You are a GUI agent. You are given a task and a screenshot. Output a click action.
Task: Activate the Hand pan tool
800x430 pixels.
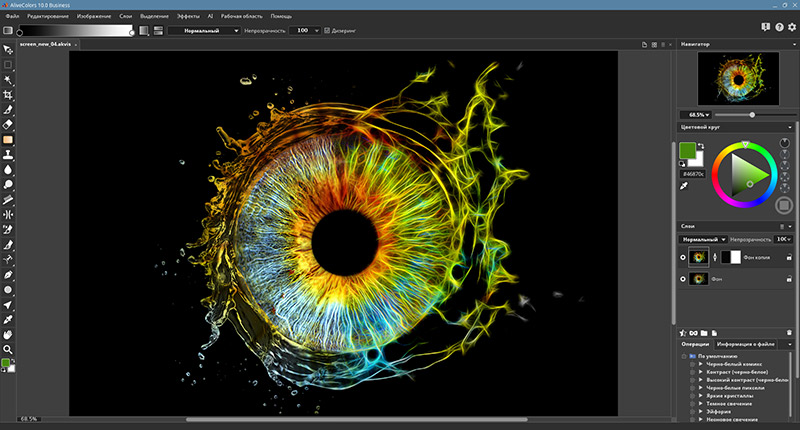(8, 333)
